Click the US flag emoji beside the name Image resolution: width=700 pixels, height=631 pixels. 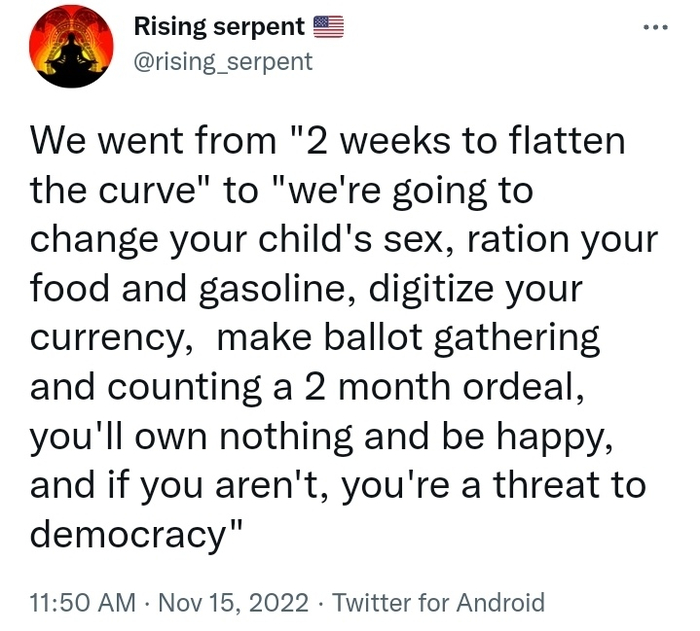pyautogui.click(x=329, y=28)
